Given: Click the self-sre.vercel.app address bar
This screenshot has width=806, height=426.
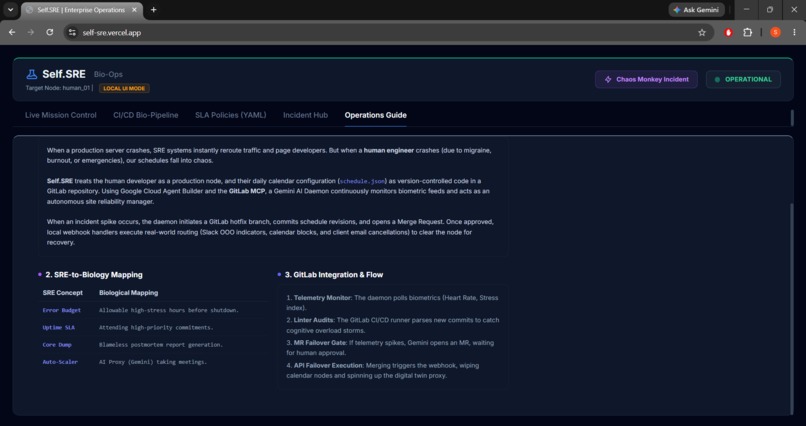Looking at the screenshot, I should 389,32.
